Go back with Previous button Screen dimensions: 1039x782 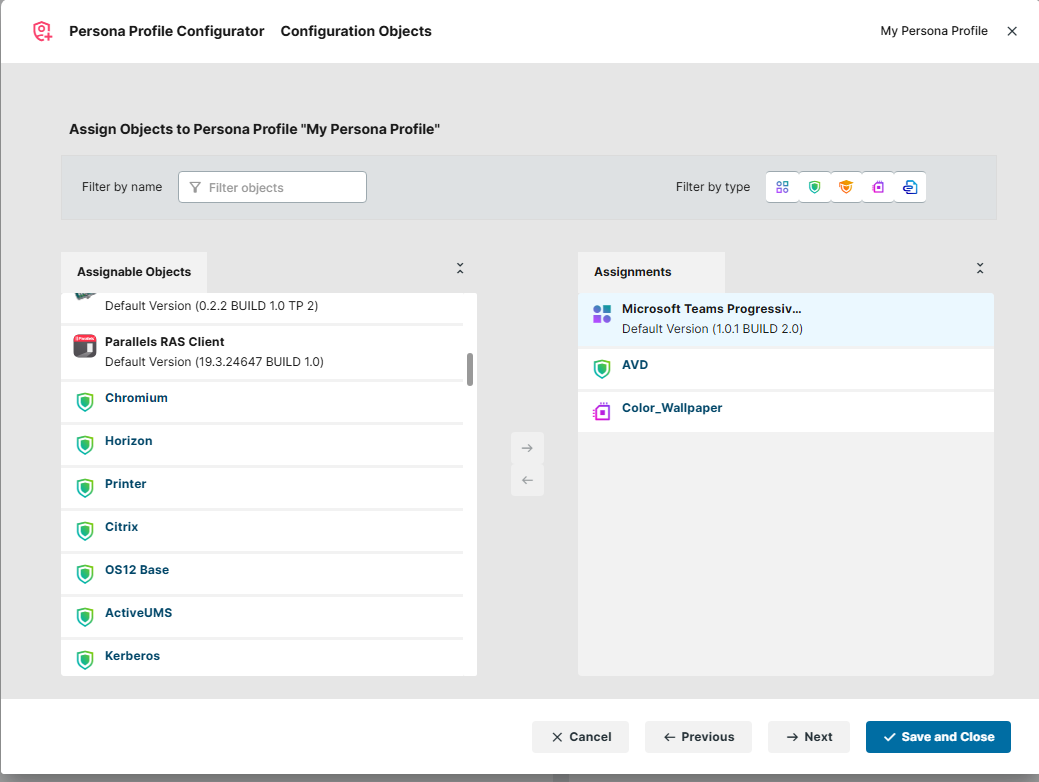point(698,737)
